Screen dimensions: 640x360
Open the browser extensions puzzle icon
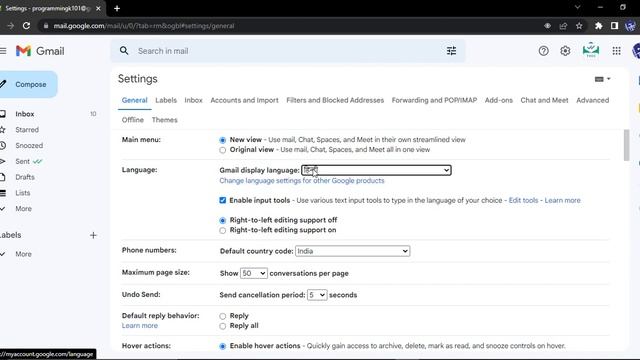(x=598, y=26)
